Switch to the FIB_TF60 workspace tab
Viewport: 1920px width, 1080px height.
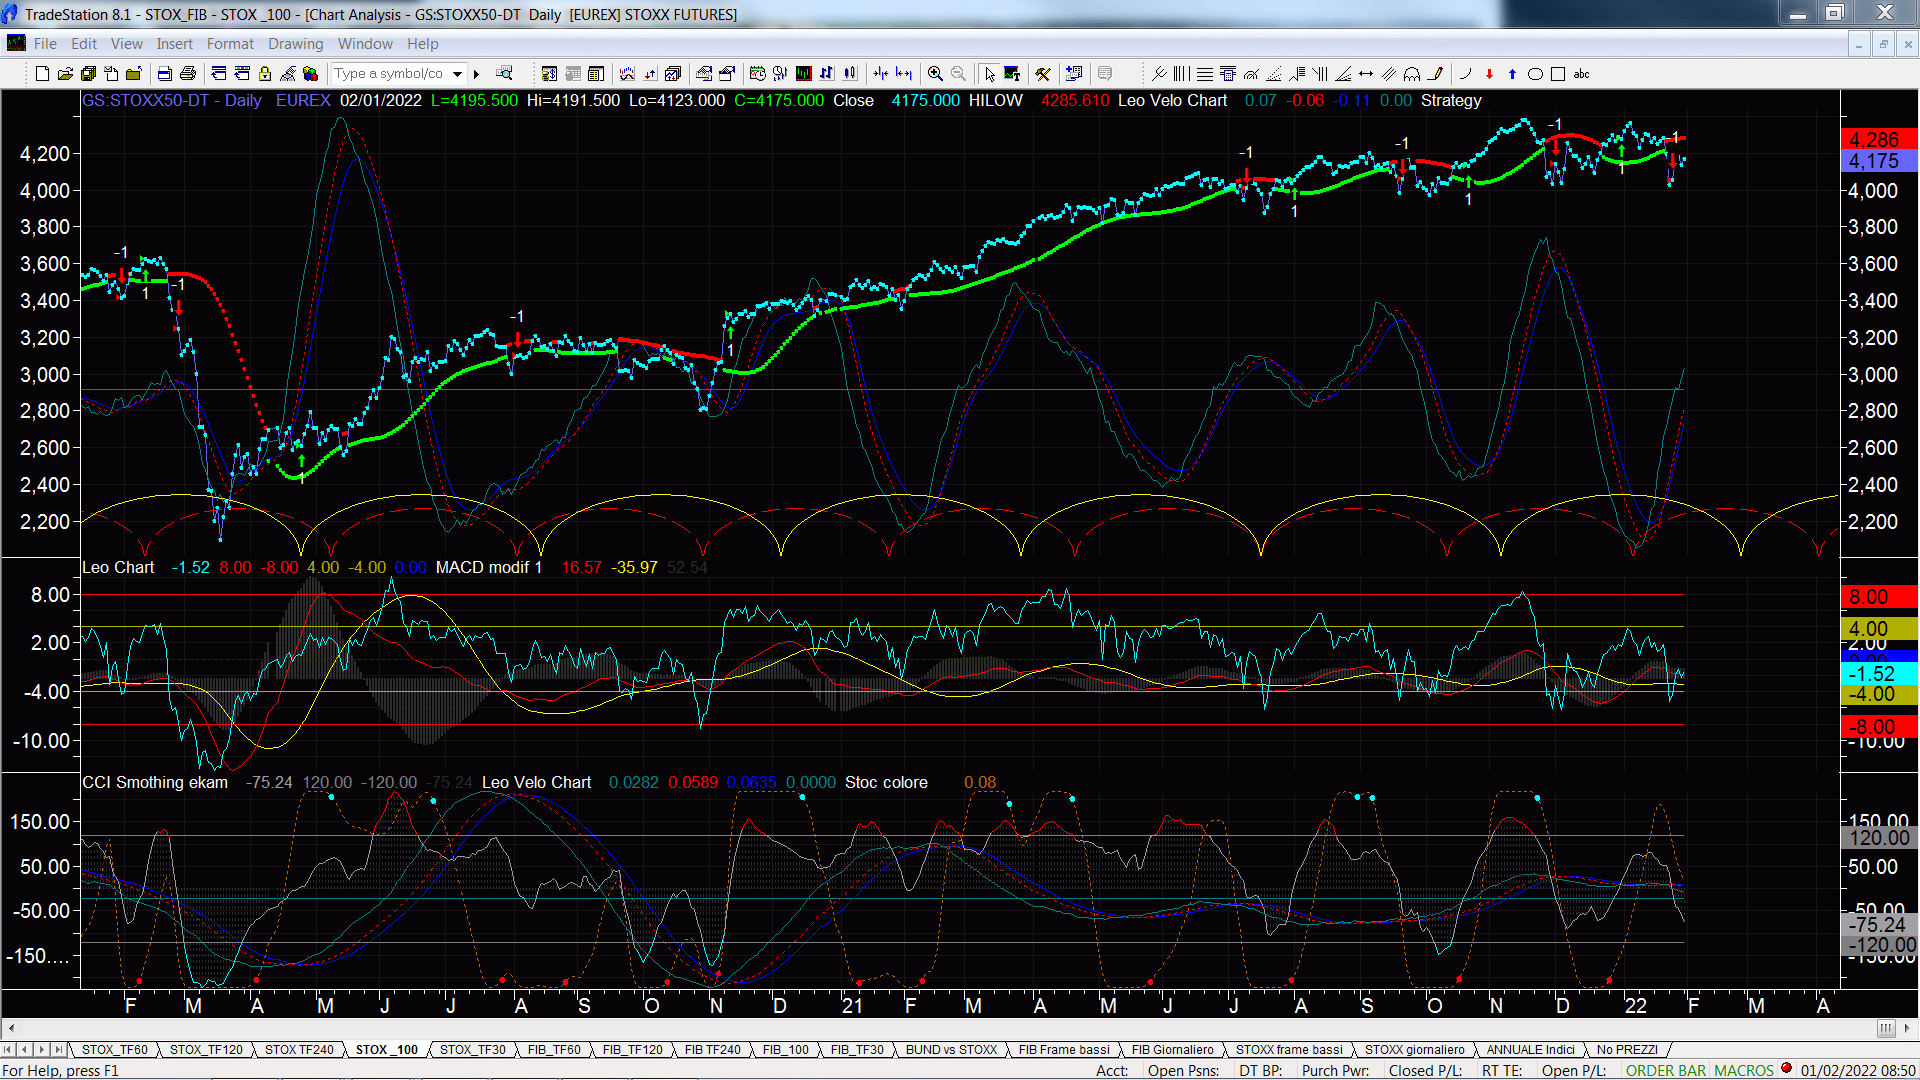pyautogui.click(x=554, y=1050)
